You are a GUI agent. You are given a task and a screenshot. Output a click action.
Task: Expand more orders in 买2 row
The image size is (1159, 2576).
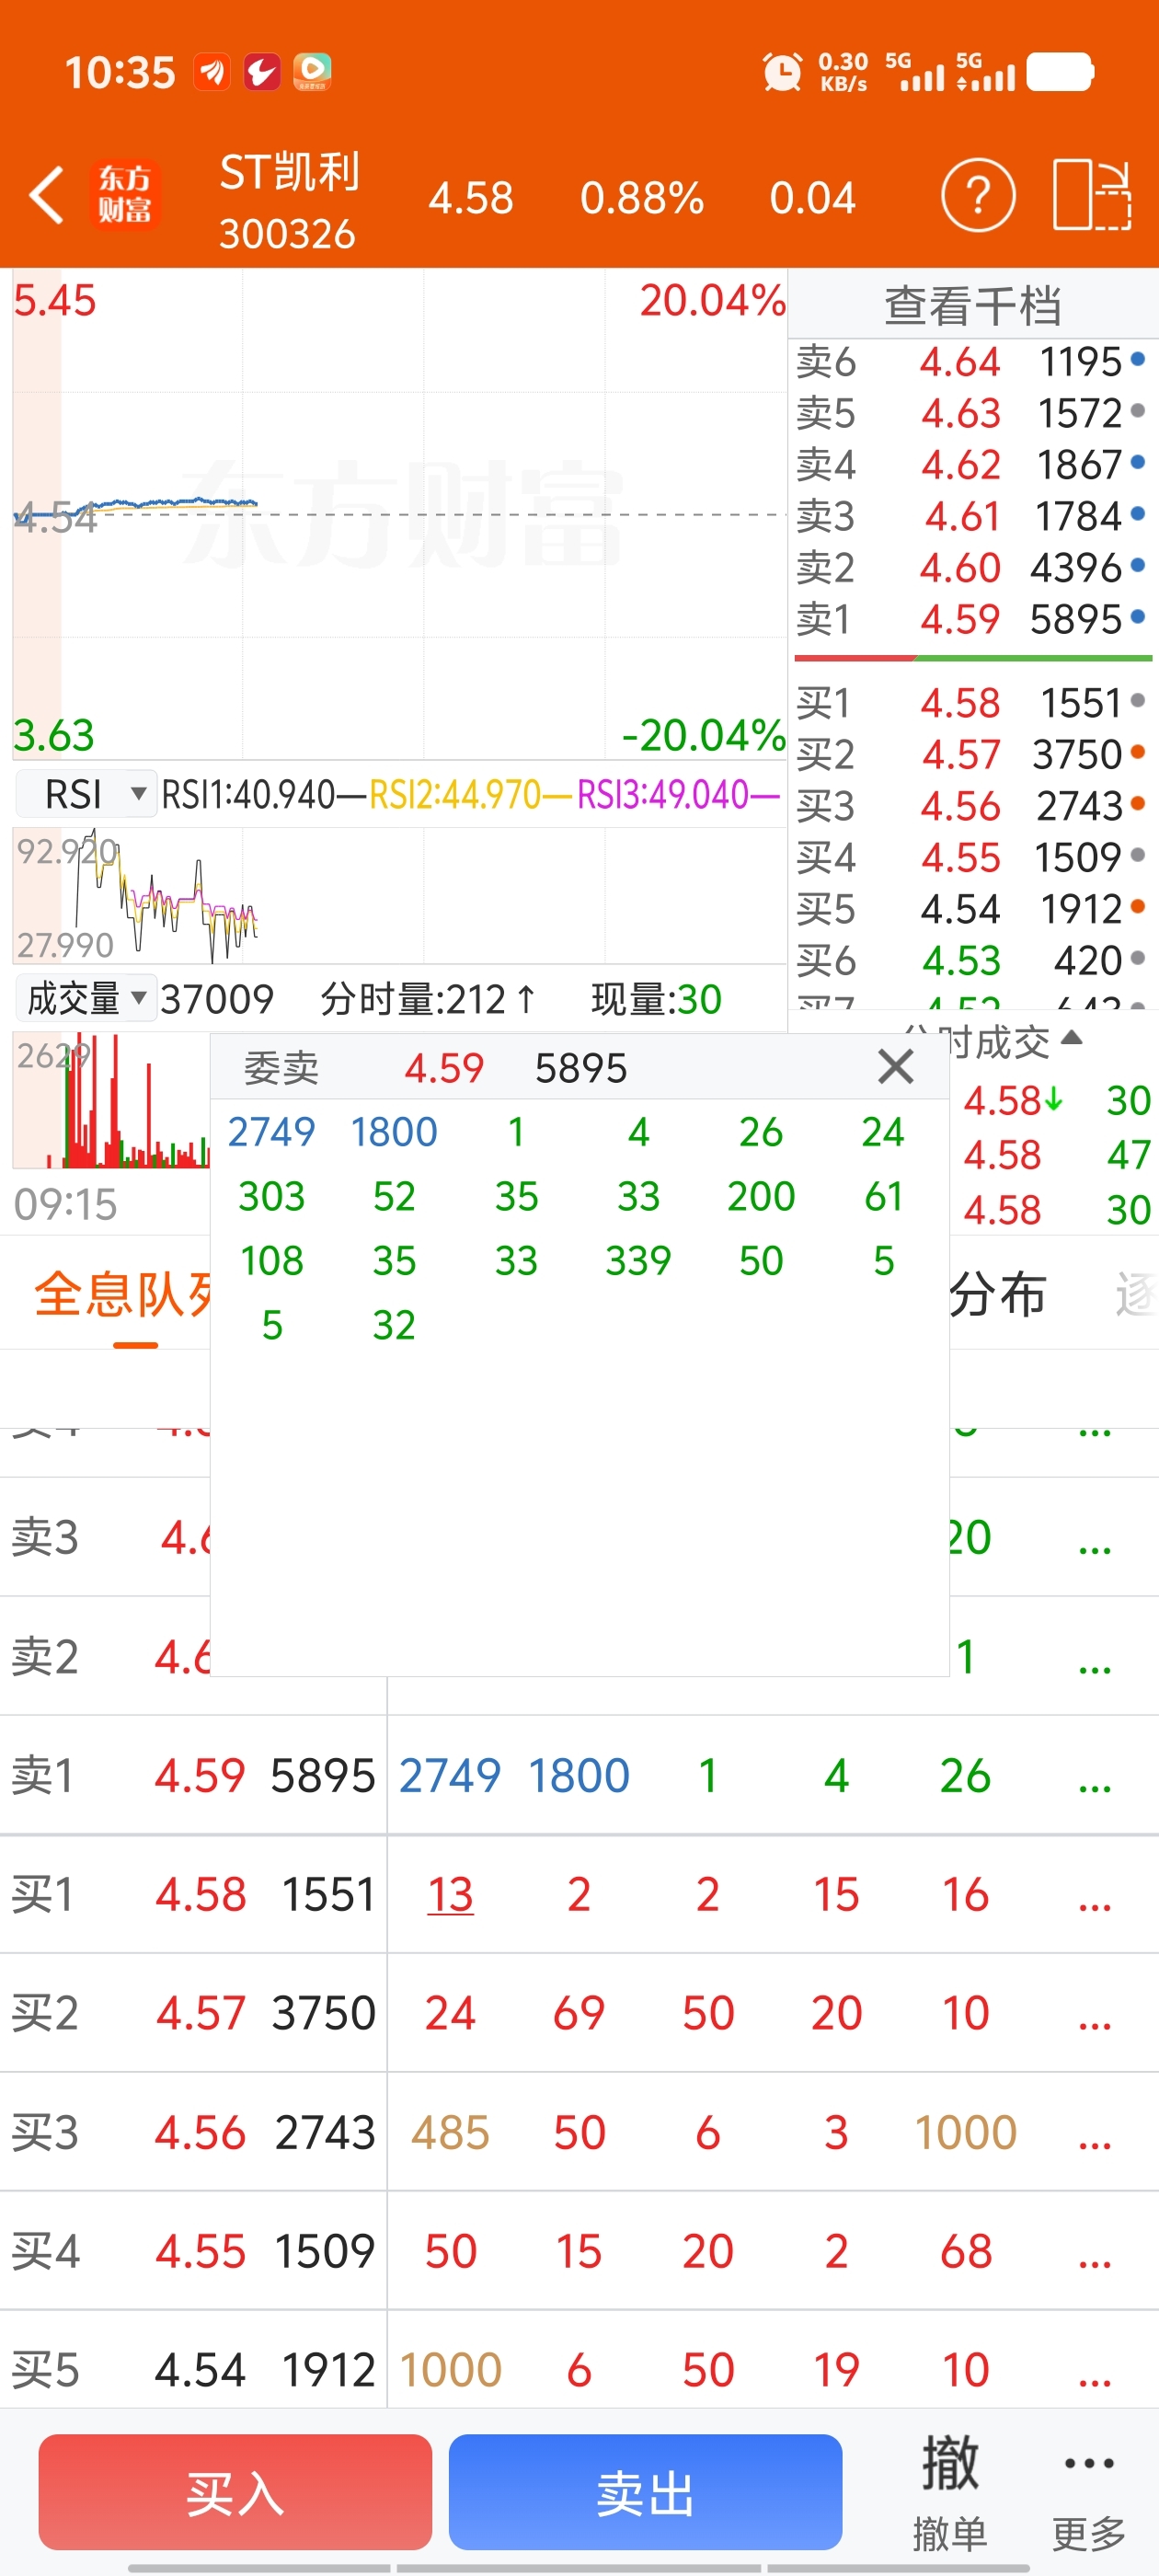[x=1095, y=2014]
